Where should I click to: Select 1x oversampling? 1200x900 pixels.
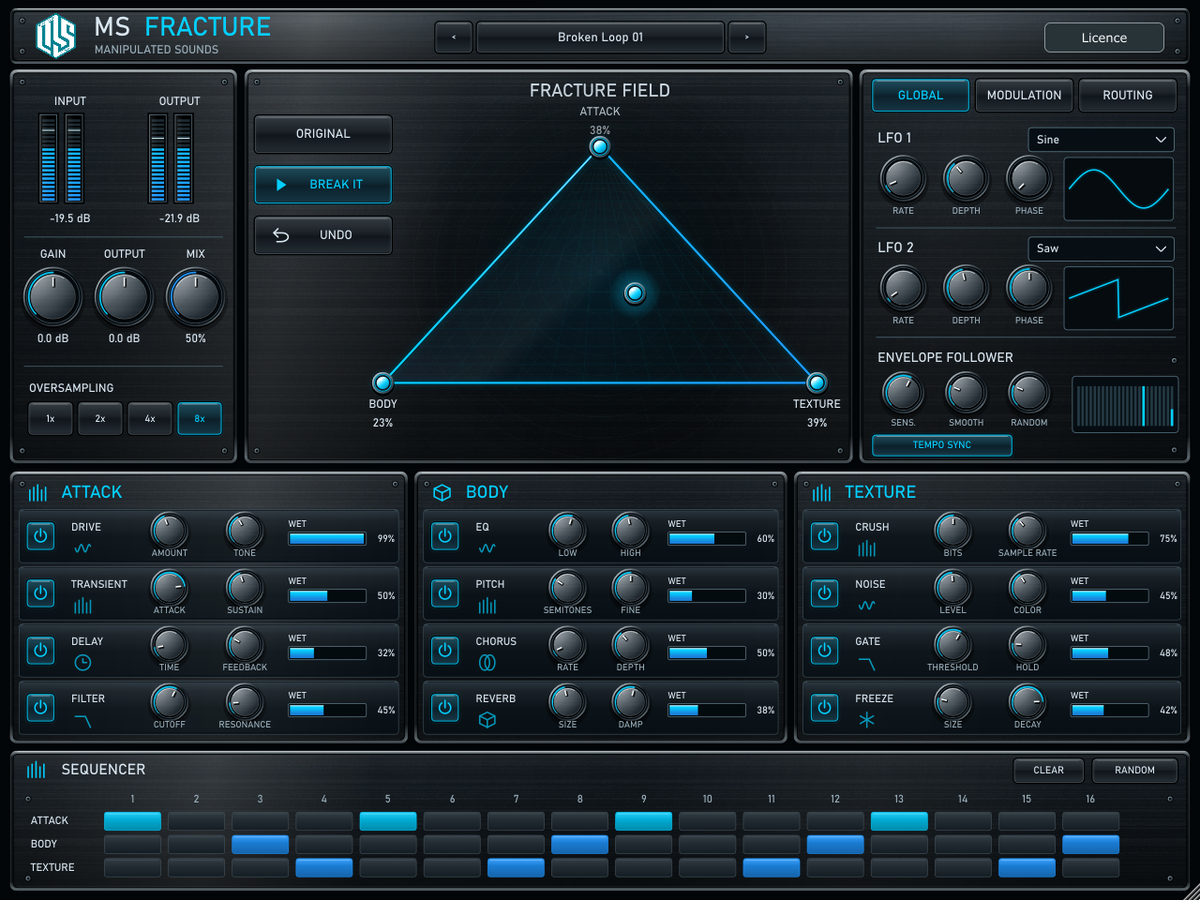50,419
